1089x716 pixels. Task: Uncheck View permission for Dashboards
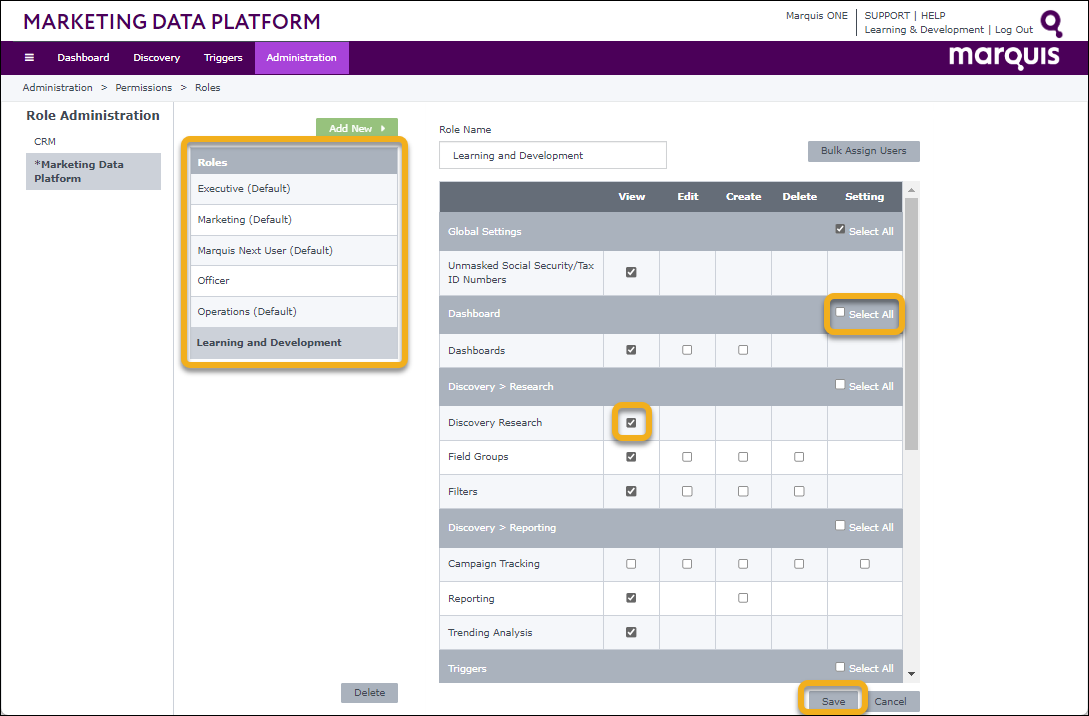coord(631,350)
